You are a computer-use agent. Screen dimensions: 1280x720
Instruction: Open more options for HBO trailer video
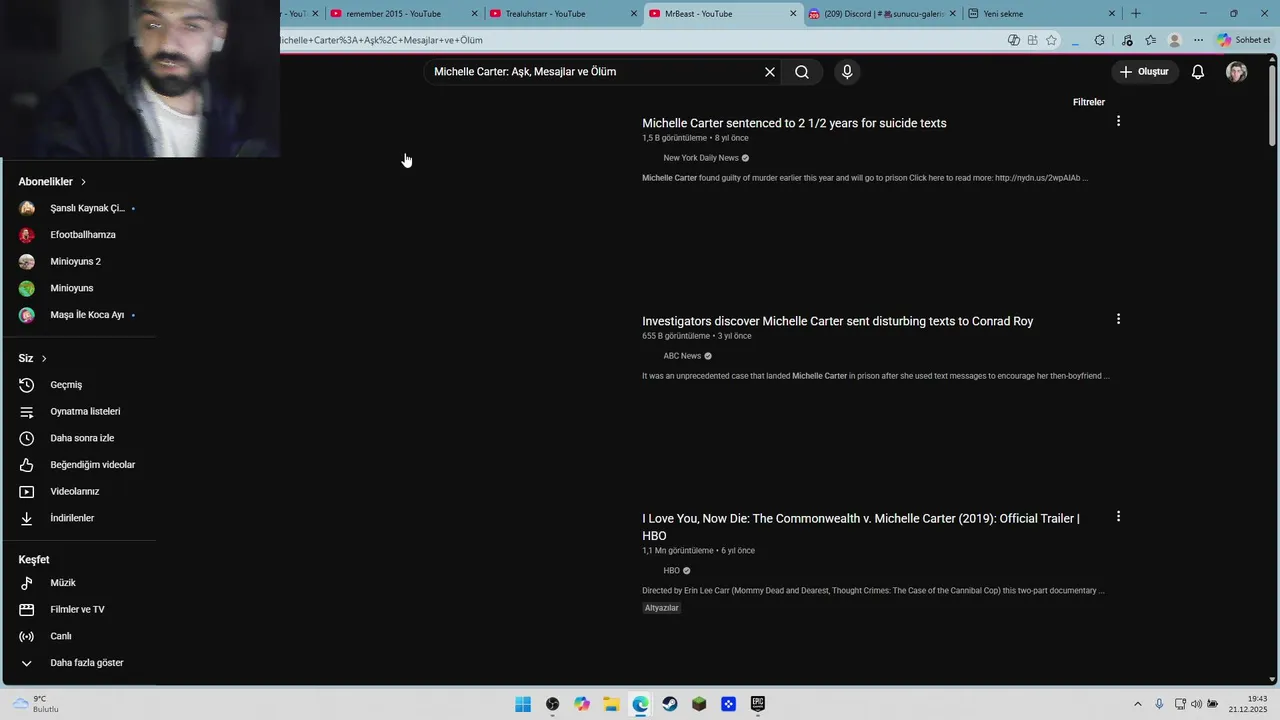pyautogui.click(x=1118, y=517)
